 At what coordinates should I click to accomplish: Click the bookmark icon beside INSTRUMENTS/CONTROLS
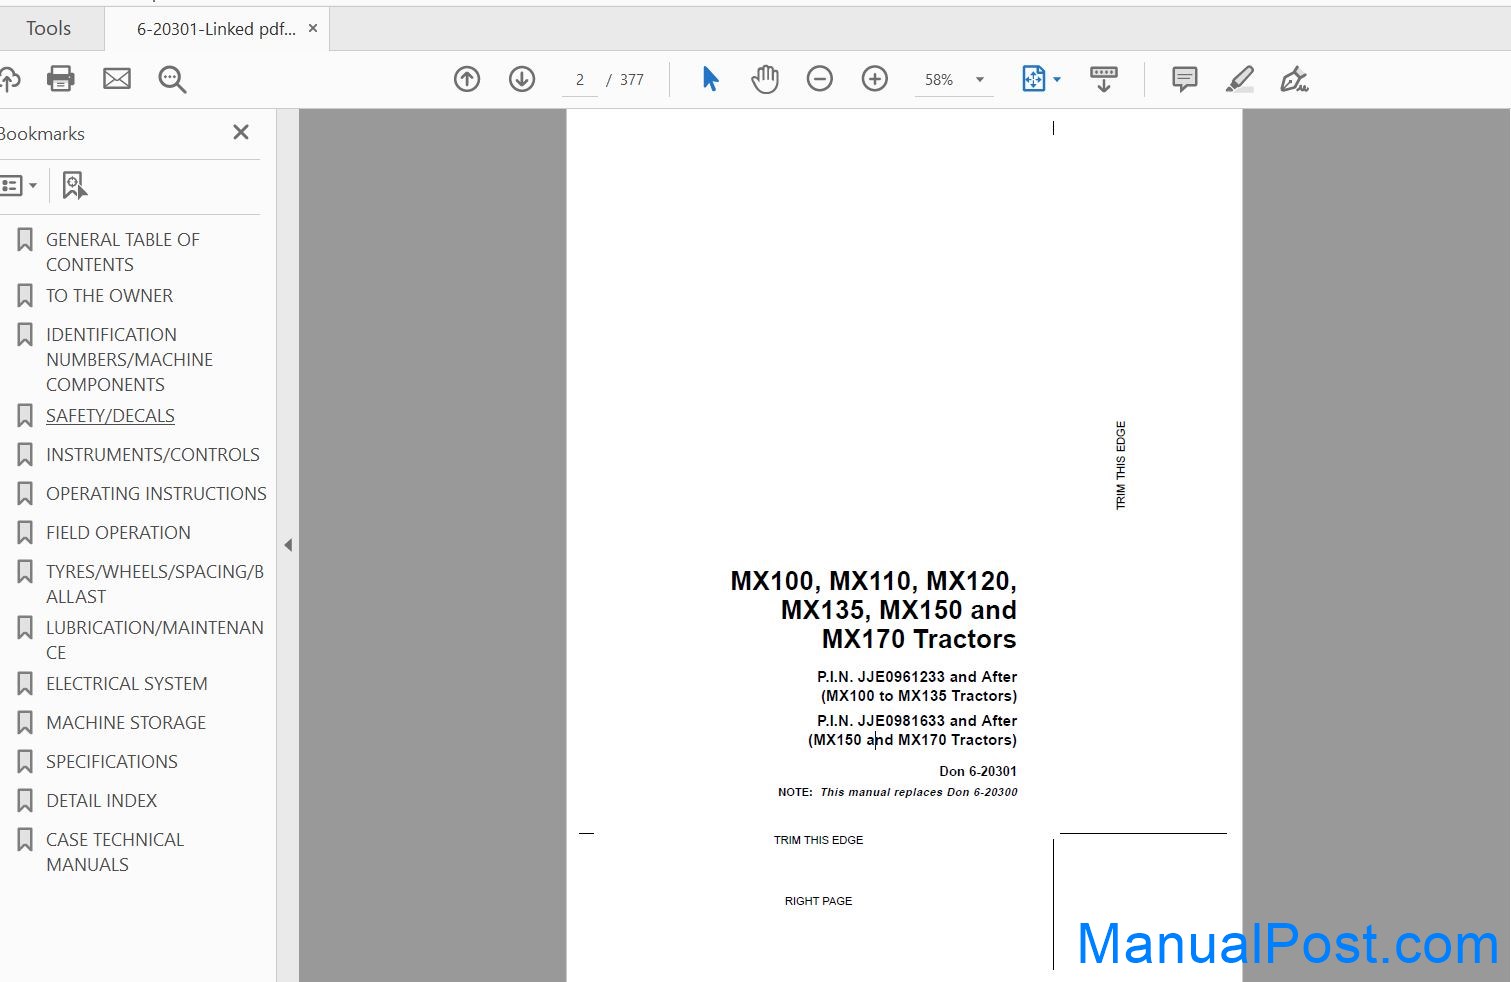(25, 455)
